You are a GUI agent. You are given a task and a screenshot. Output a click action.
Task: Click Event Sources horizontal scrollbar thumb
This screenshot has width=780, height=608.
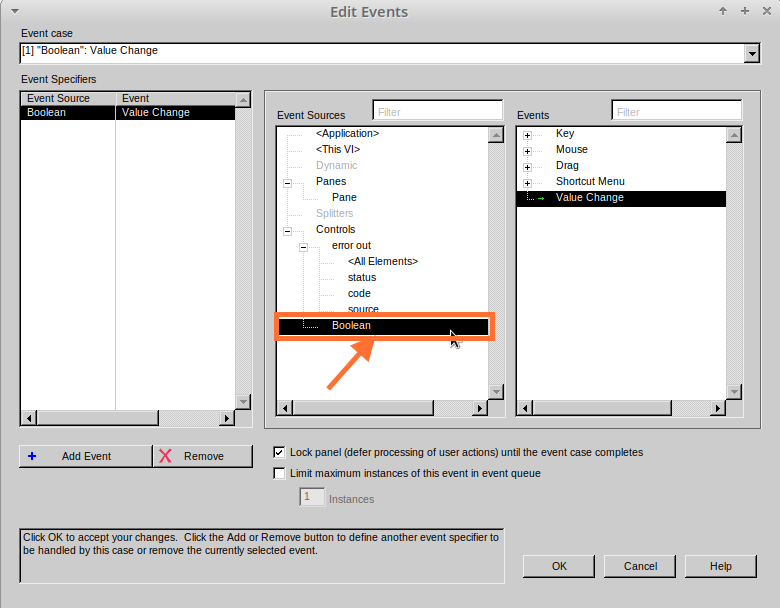tap(363, 408)
